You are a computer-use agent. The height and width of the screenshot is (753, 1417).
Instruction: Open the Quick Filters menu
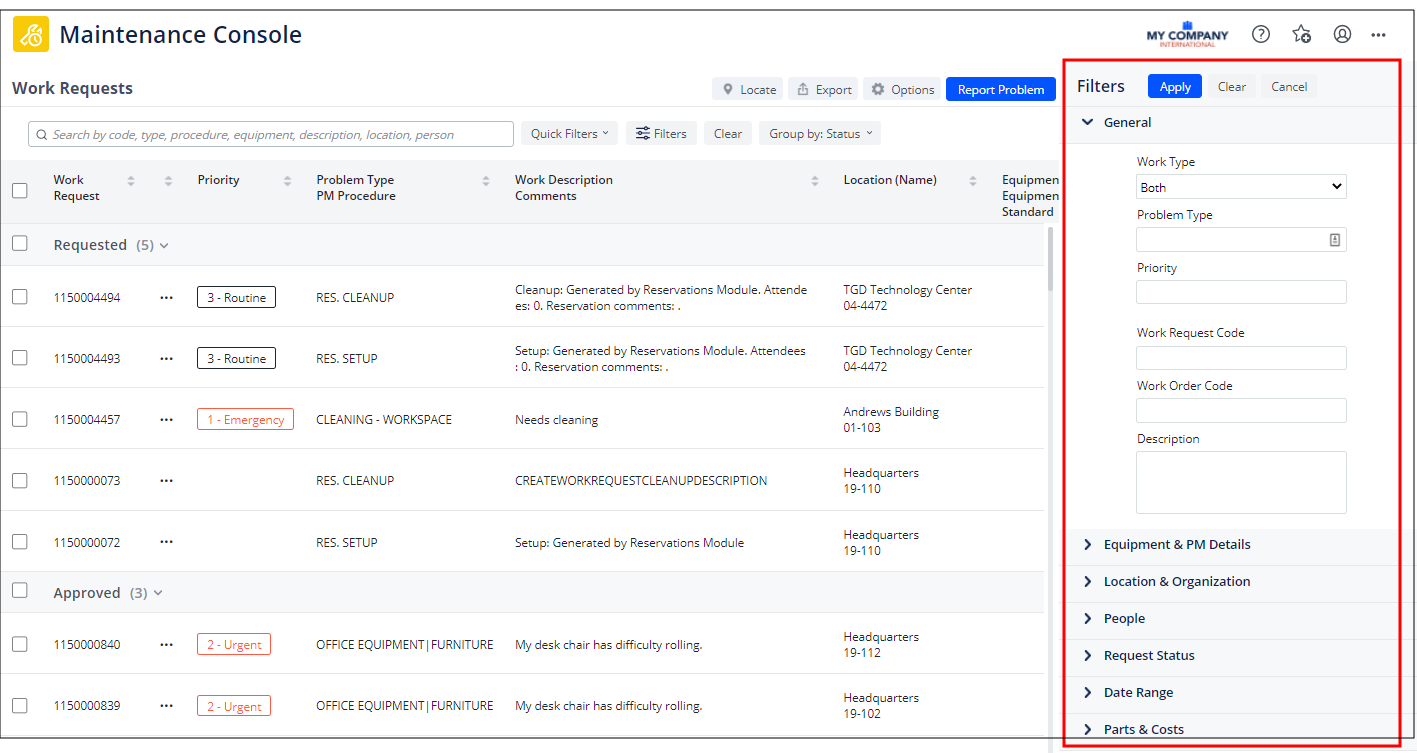(569, 132)
